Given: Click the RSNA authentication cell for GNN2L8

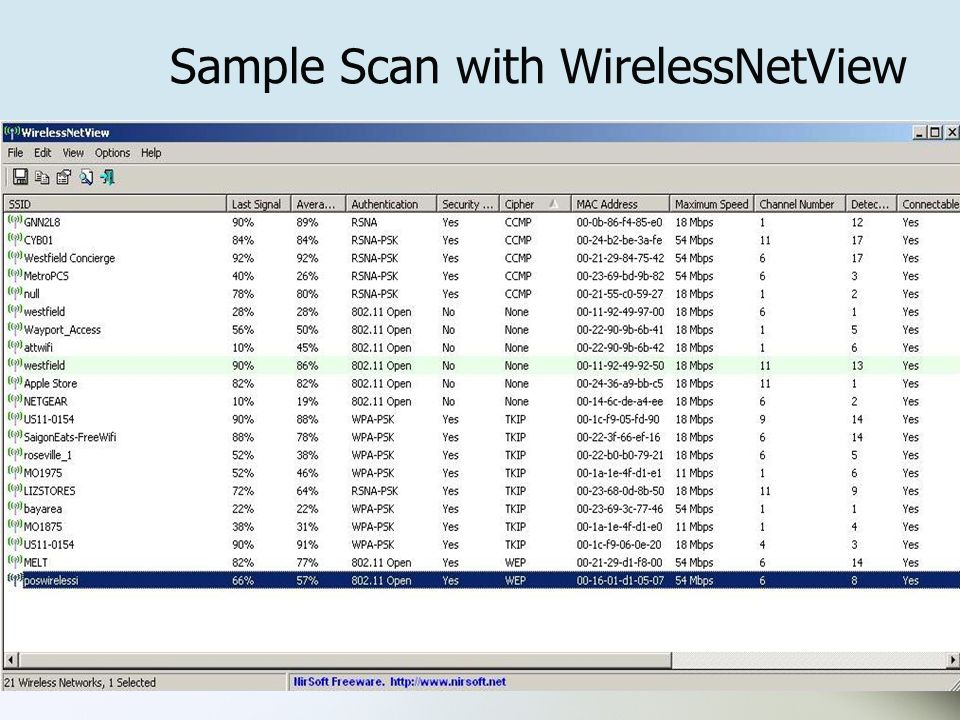Looking at the screenshot, I should coord(364,222).
